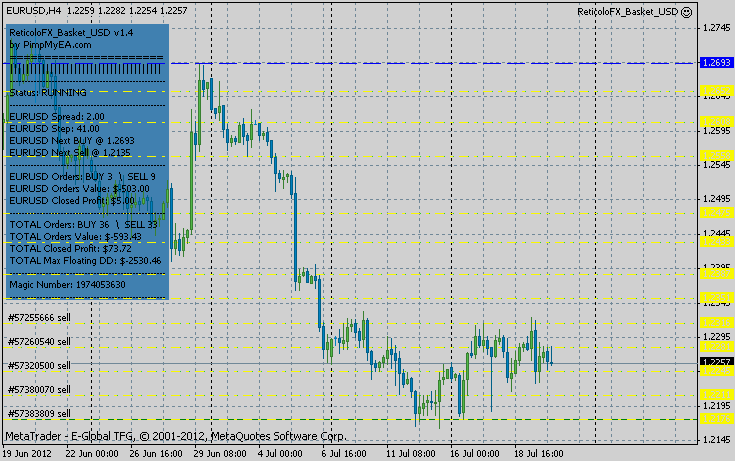Click the TOTAL Closed Profit: $73.72 line
This screenshot has width=735, height=461.
pyautogui.click(x=70, y=249)
